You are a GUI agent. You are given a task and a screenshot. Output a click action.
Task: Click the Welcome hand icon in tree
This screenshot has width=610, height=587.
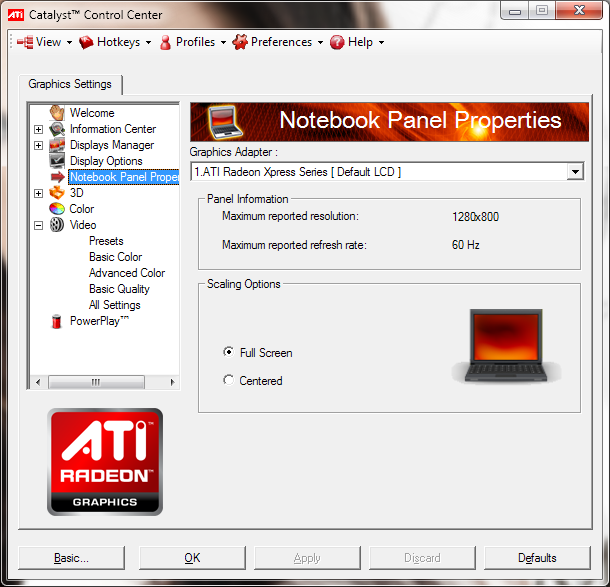tap(57, 113)
